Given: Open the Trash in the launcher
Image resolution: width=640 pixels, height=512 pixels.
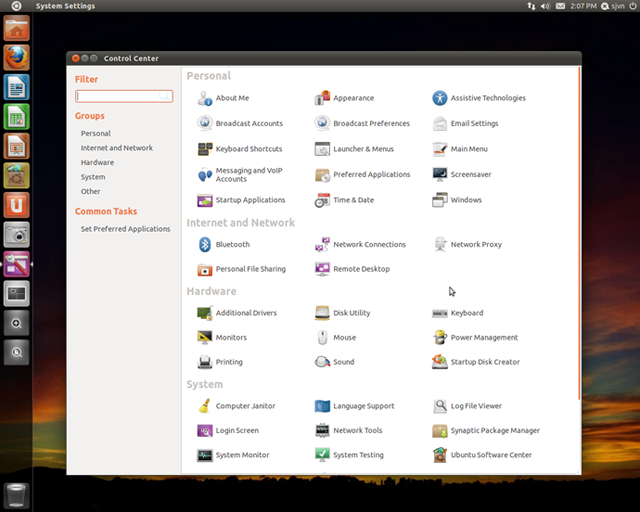Looking at the screenshot, I should (x=16, y=496).
